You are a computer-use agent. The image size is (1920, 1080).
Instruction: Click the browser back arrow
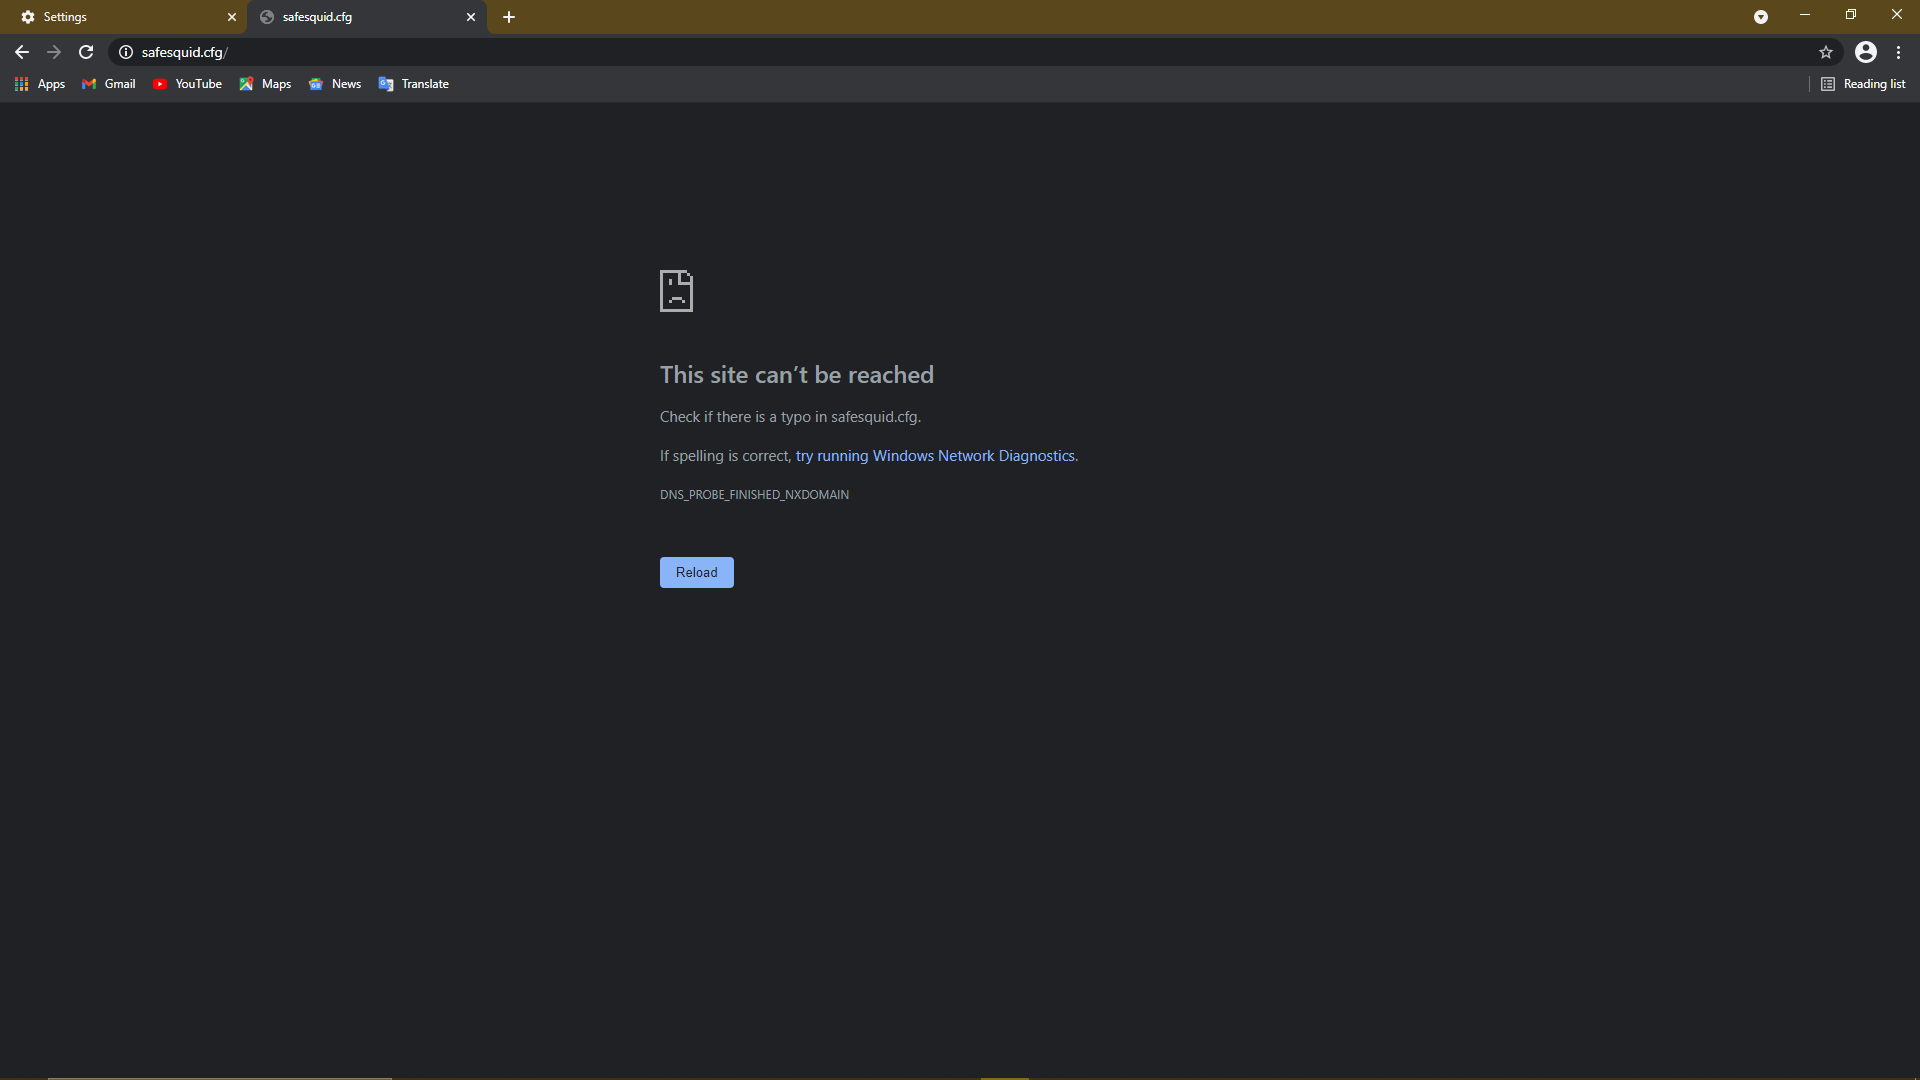point(22,52)
